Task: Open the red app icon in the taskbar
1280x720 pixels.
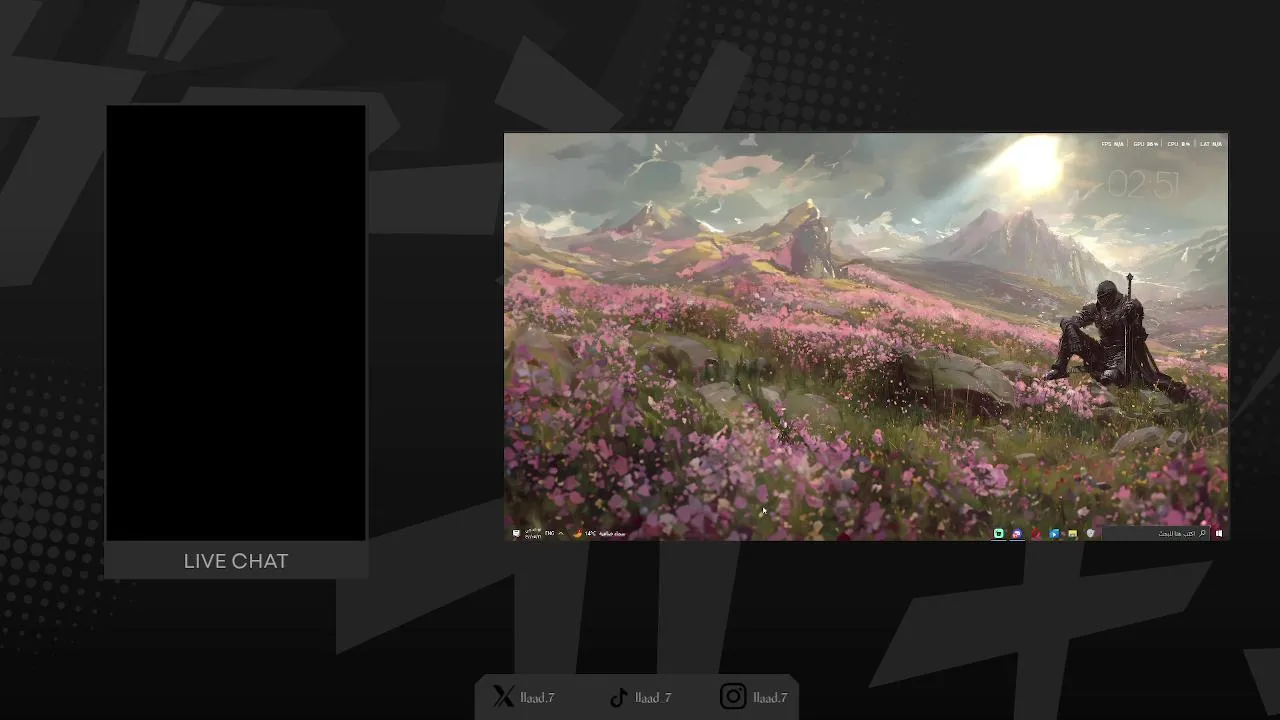Action: point(1036,534)
